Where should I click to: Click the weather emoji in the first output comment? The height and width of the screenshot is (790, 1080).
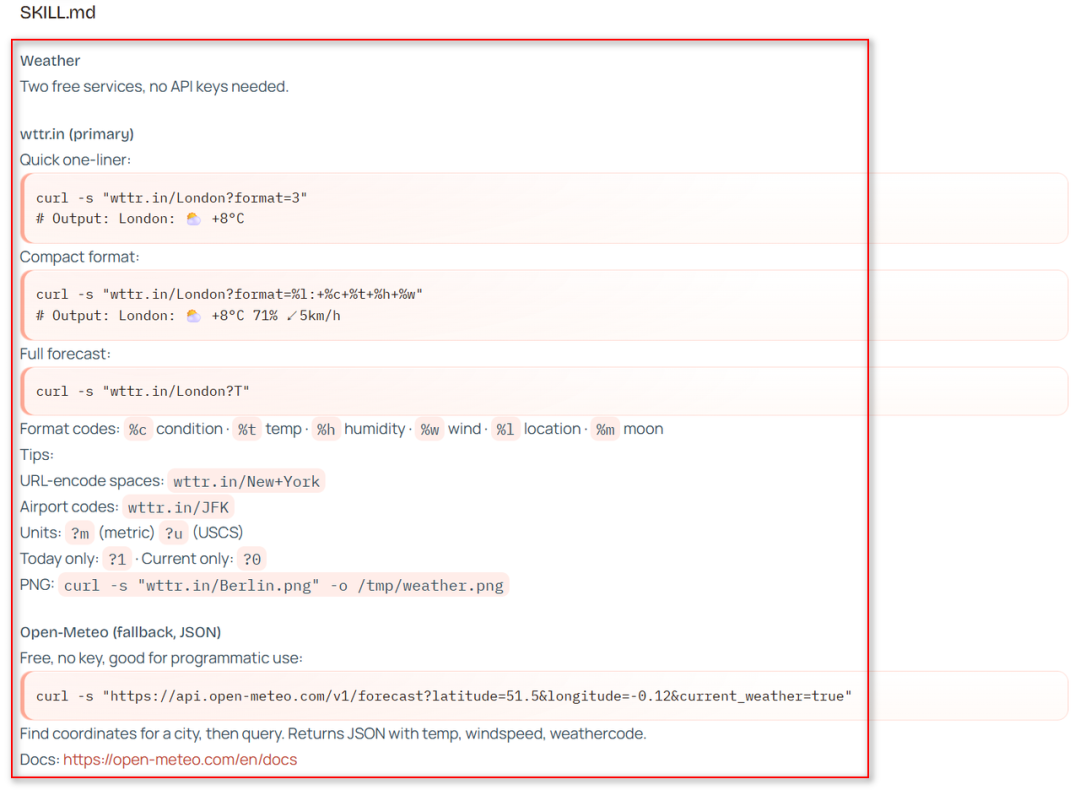pyautogui.click(x=194, y=219)
